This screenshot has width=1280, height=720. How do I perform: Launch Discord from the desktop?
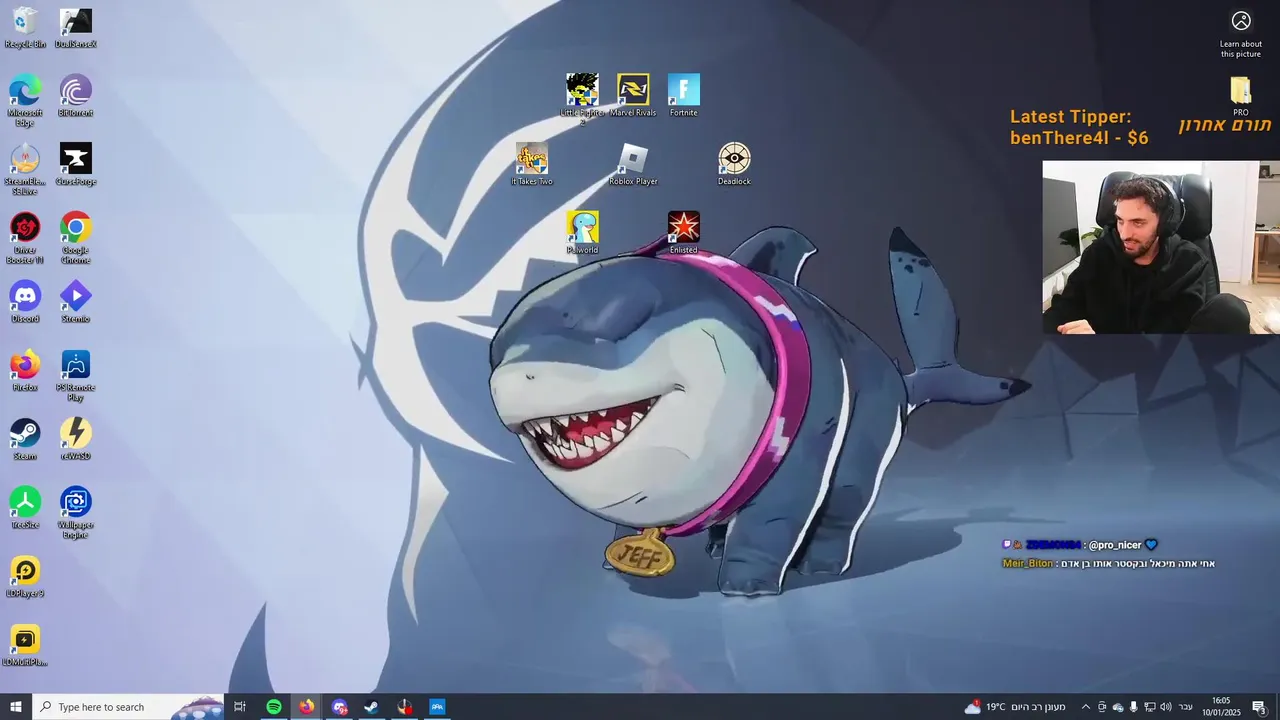pyautogui.click(x=25, y=301)
